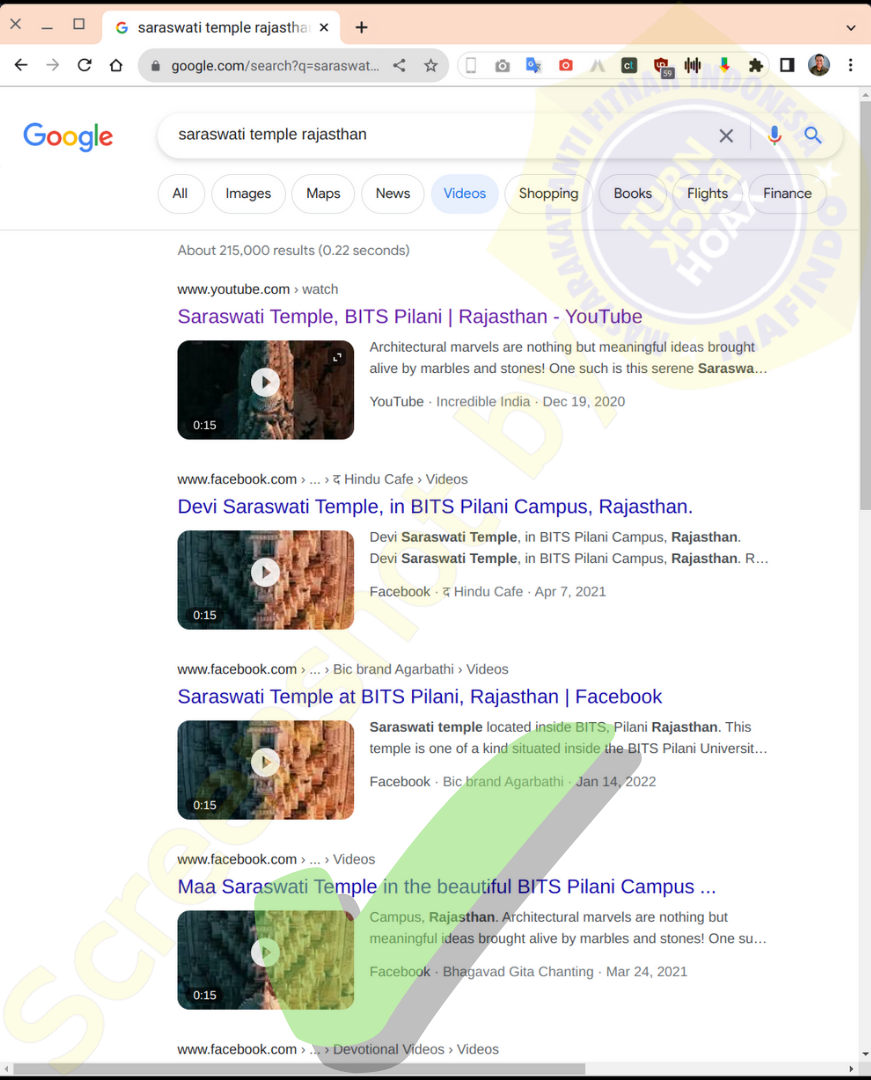Clear the search query with the X

coord(726,136)
